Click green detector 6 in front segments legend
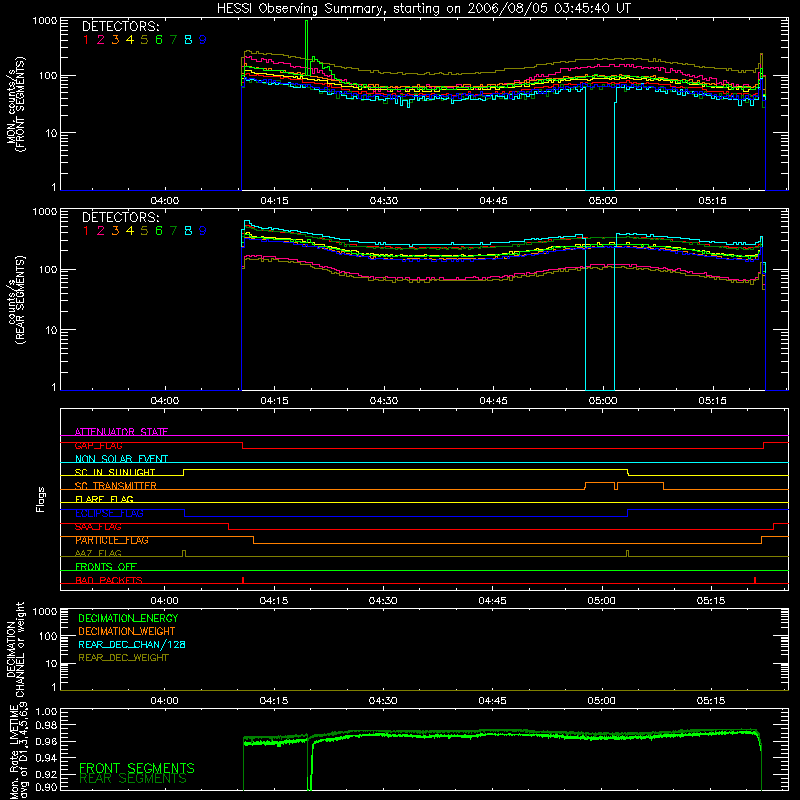This screenshot has width=800, height=800. pyautogui.click(x=159, y=40)
